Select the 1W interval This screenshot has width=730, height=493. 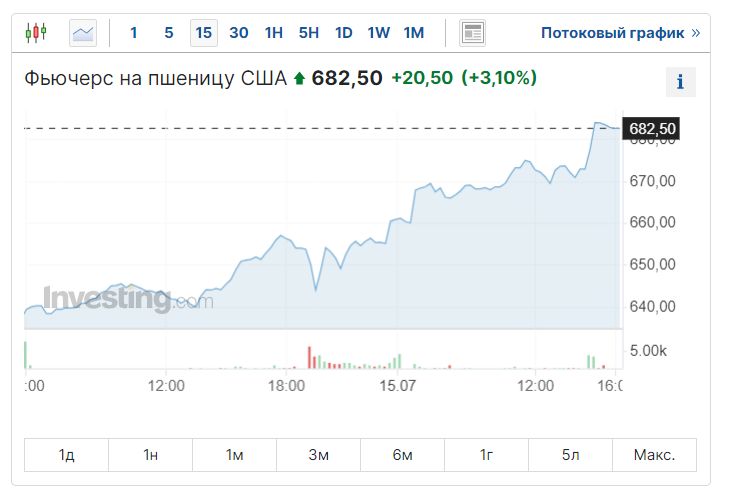click(x=379, y=33)
